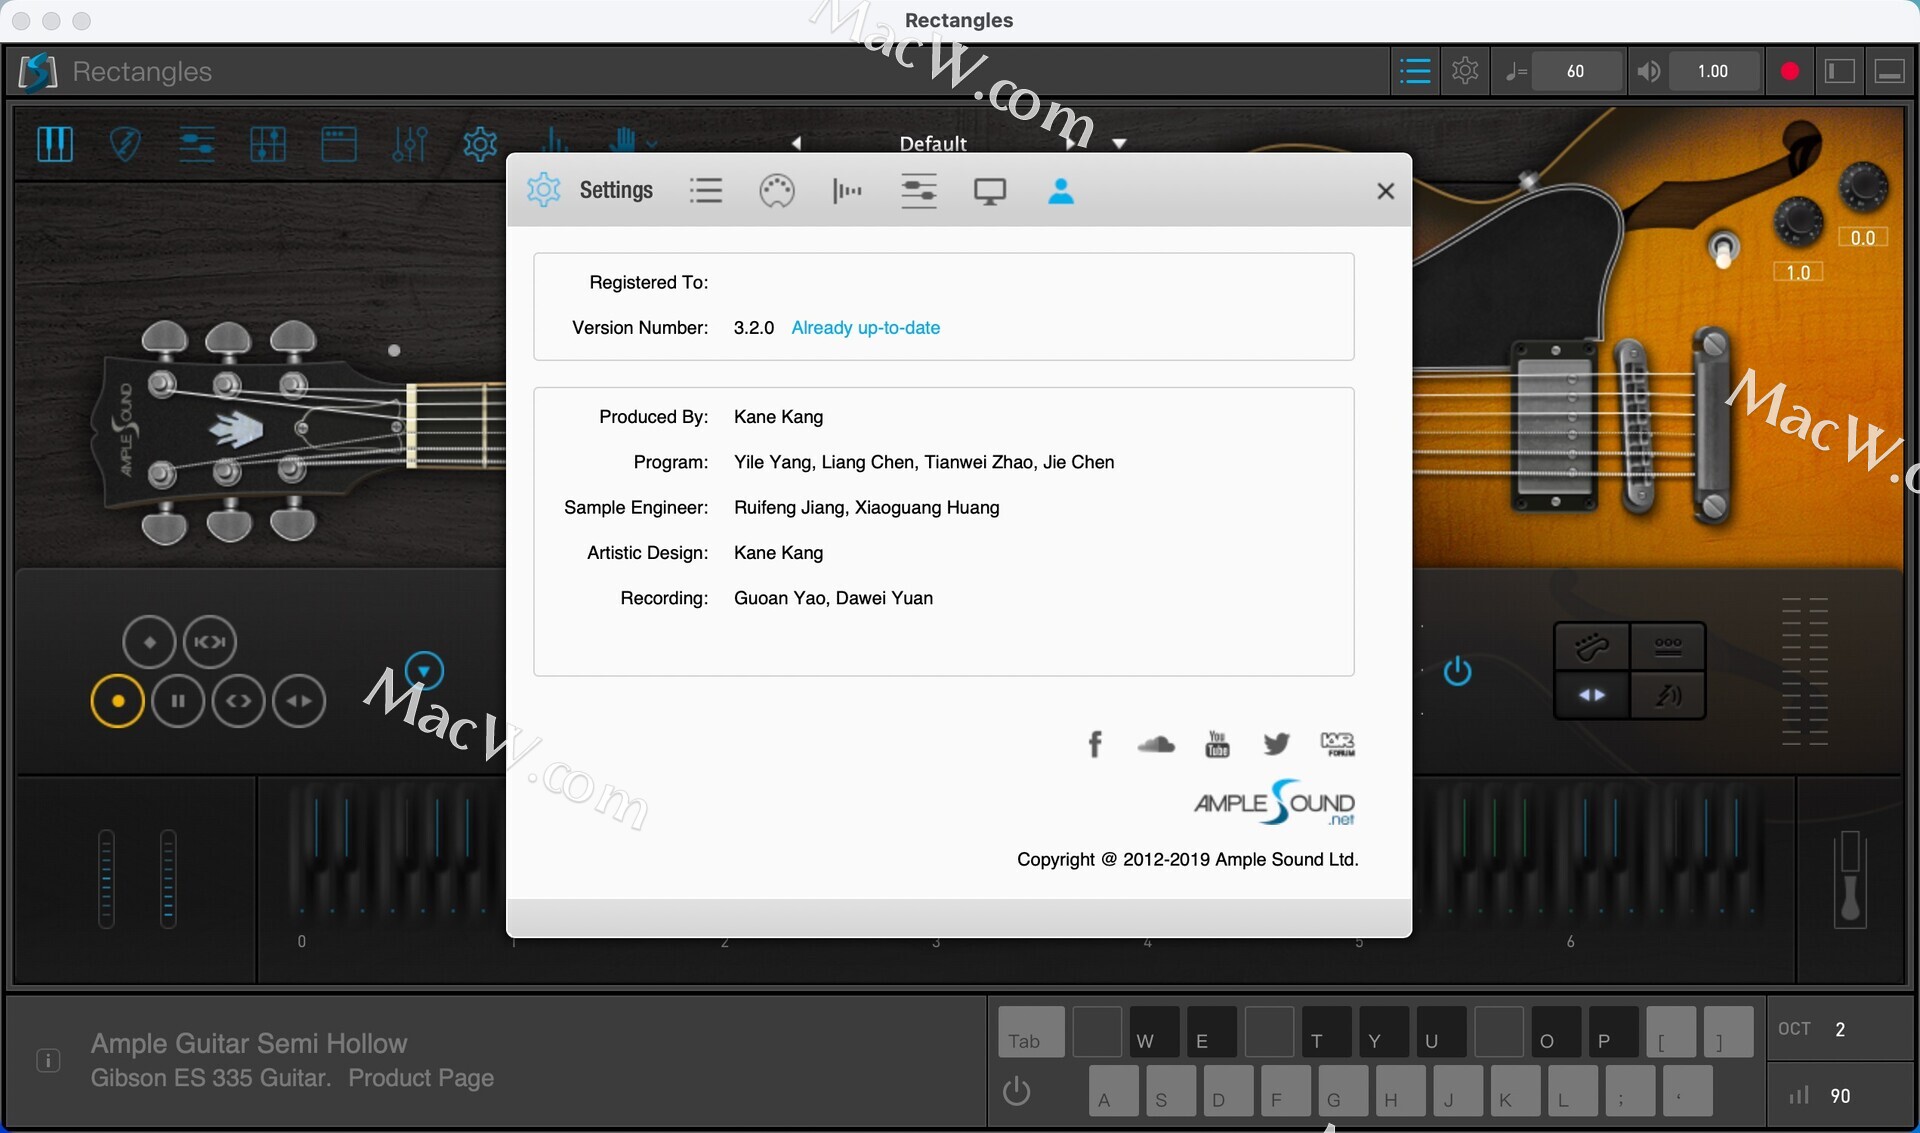Click the Already up-to-date link

click(866, 327)
